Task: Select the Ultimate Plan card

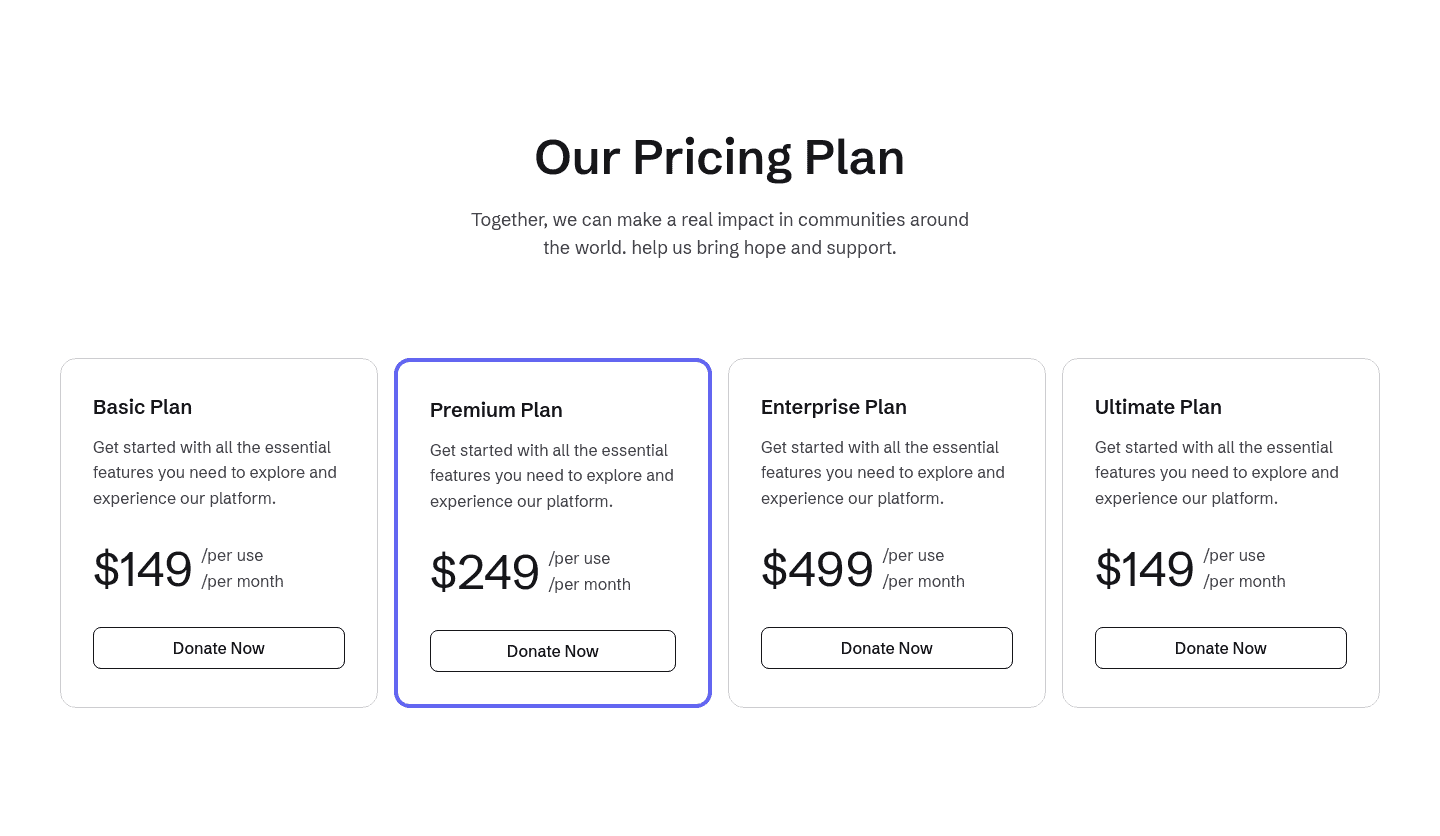Action: point(1220,533)
